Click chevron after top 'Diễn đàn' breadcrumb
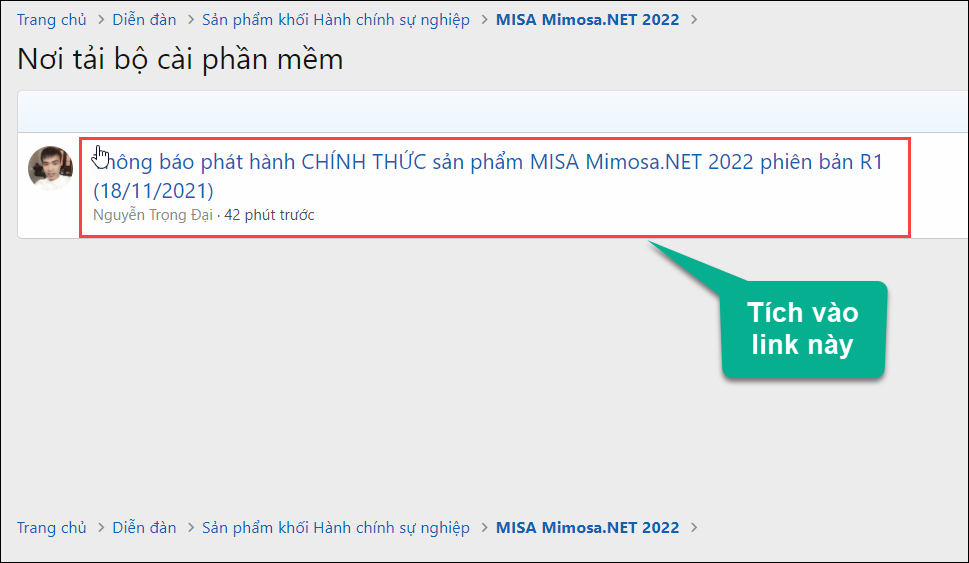This screenshot has width=969, height=563. (191, 20)
